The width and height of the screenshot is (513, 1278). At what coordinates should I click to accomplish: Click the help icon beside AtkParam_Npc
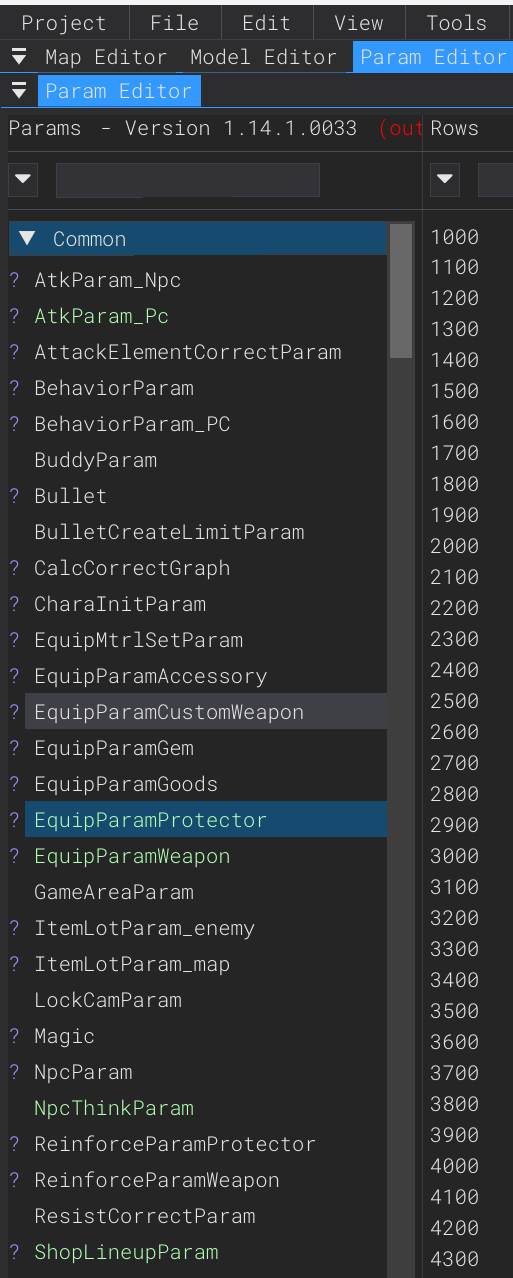tap(14, 280)
